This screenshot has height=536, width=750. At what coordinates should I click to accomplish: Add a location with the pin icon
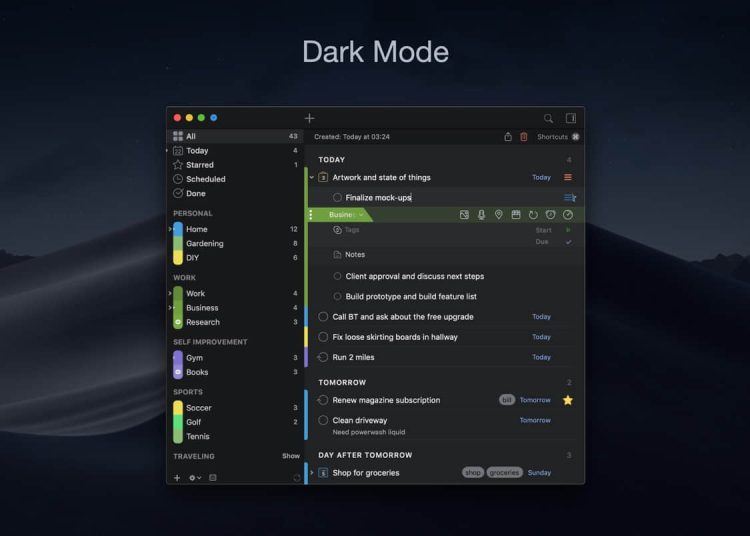(x=498, y=215)
